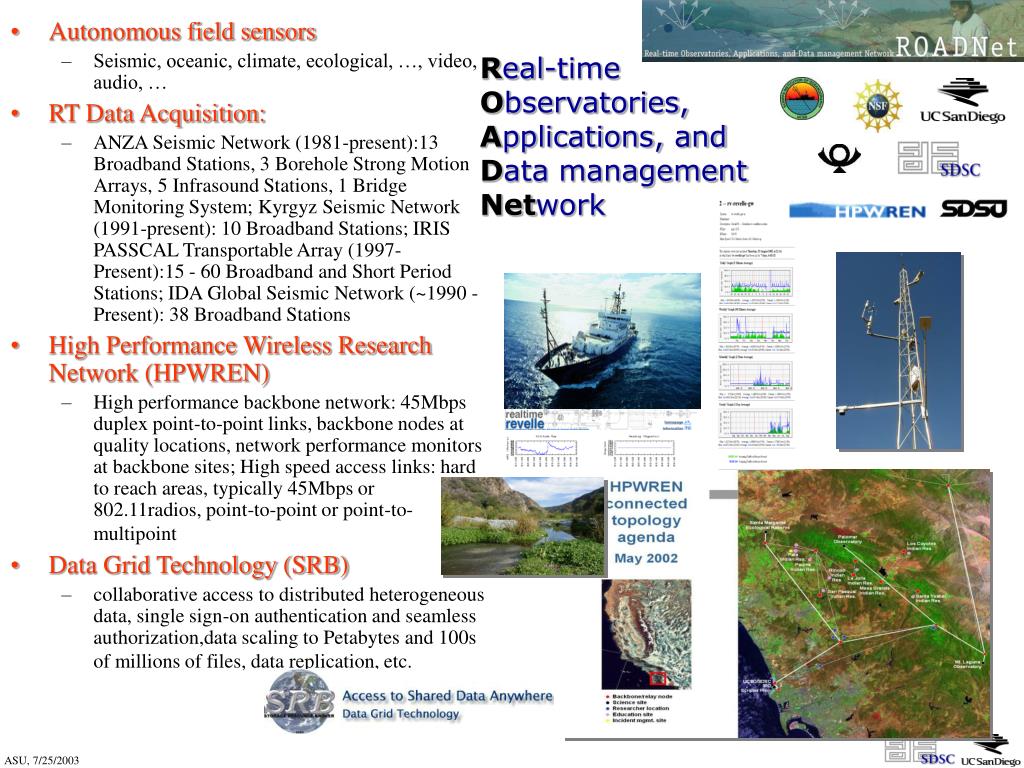Viewport: 1024px width, 768px height.
Task: Click the 'High performance backbone network' paragraph
Action: tap(287, 468)
